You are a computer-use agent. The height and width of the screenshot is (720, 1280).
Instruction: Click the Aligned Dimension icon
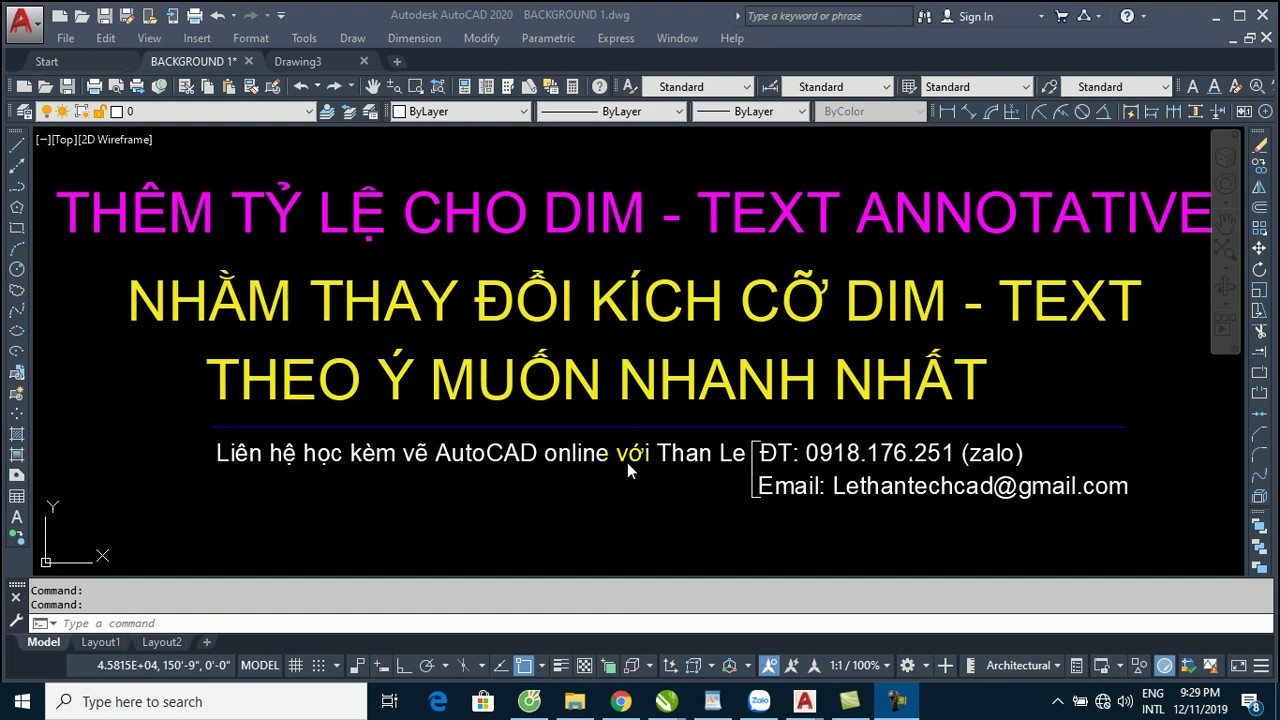point(968,111)
